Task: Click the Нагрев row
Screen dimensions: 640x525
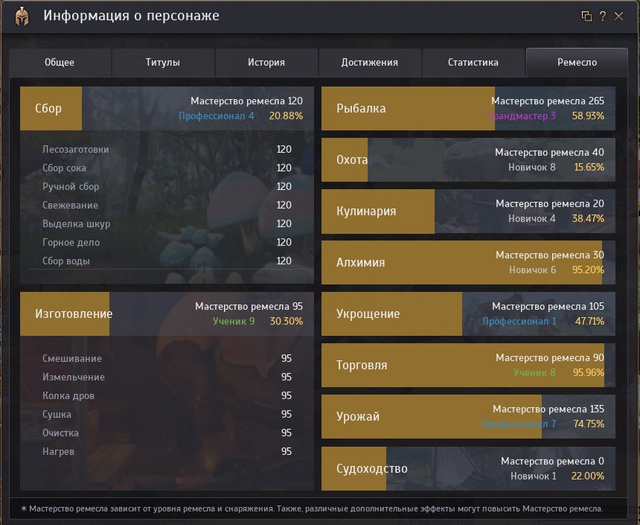Action: [167, 452]
